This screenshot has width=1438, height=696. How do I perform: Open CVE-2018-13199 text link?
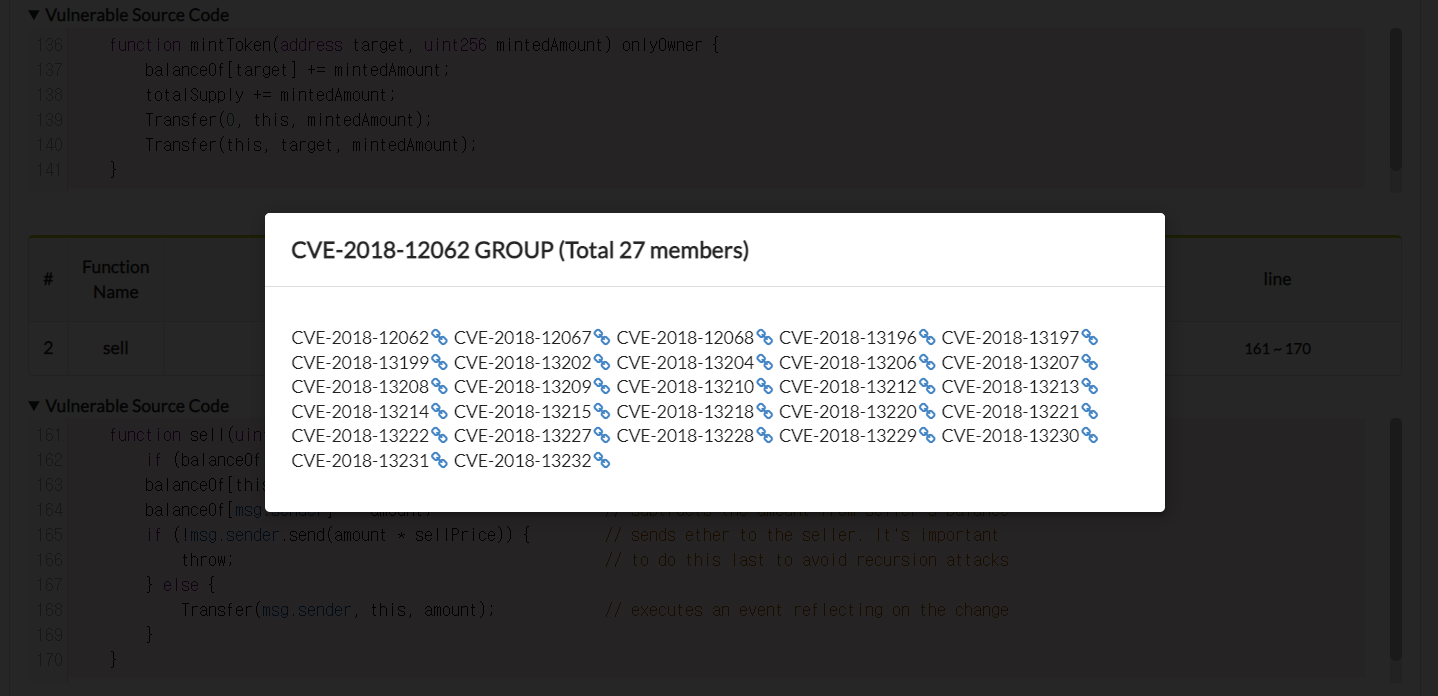coord(360,363)
